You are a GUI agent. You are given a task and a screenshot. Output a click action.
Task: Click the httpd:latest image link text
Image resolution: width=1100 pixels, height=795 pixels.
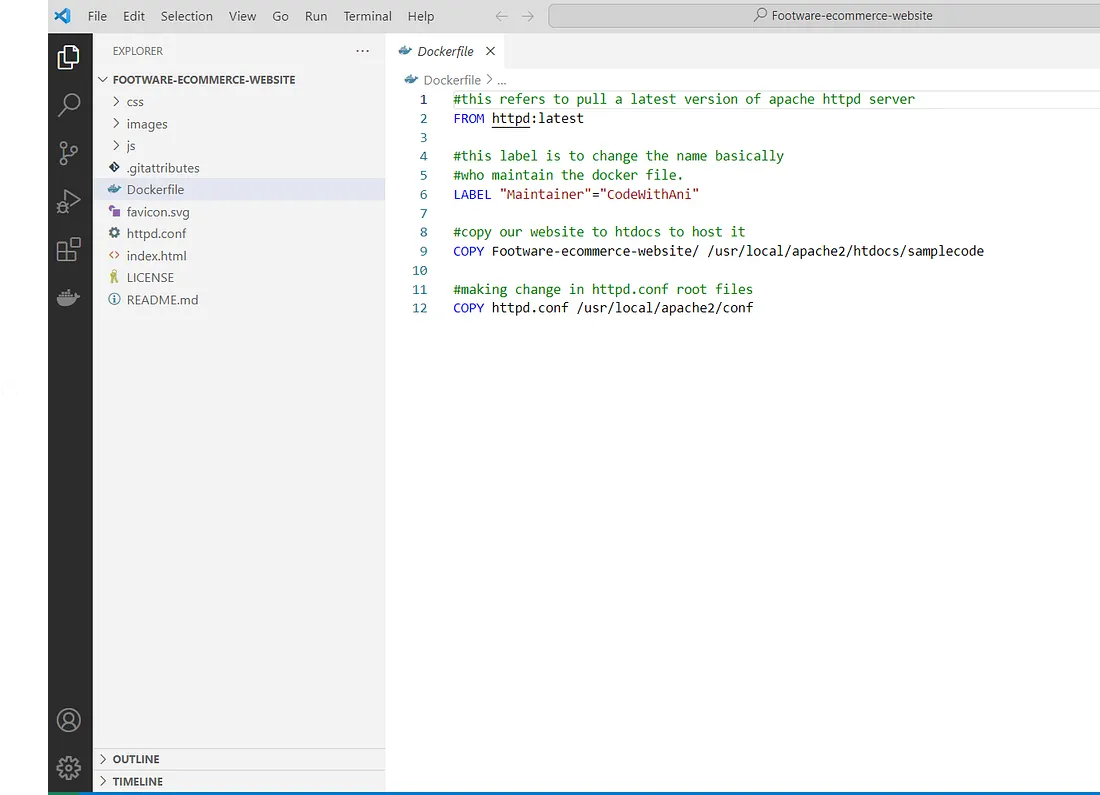[537, 118]
